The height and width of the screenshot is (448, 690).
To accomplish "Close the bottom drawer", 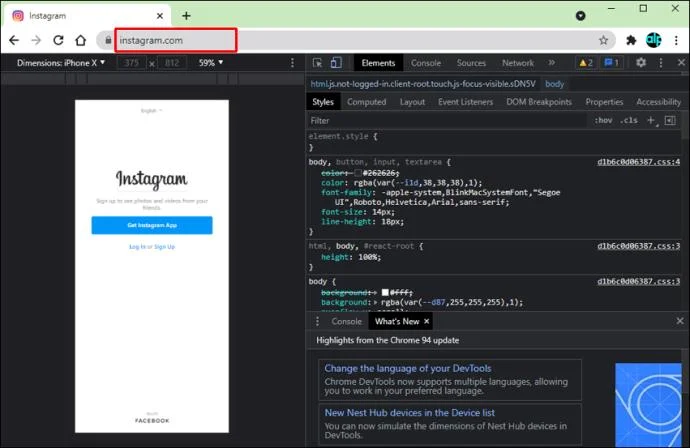I will point(680,321).
